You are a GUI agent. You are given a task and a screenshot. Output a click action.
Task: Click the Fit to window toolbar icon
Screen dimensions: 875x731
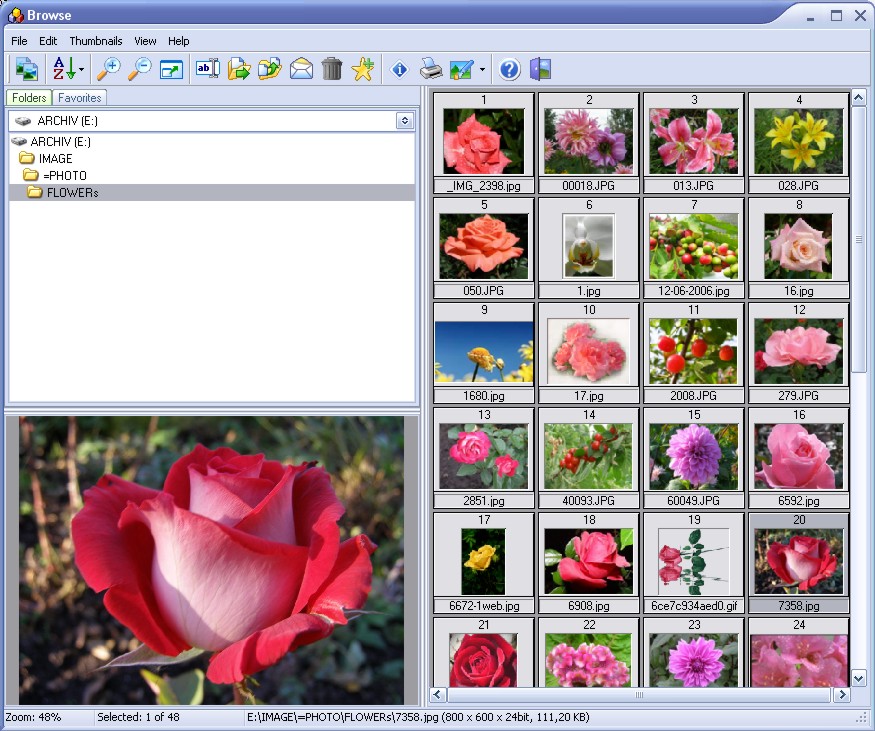pyautogui.click(x=171, y=69)
